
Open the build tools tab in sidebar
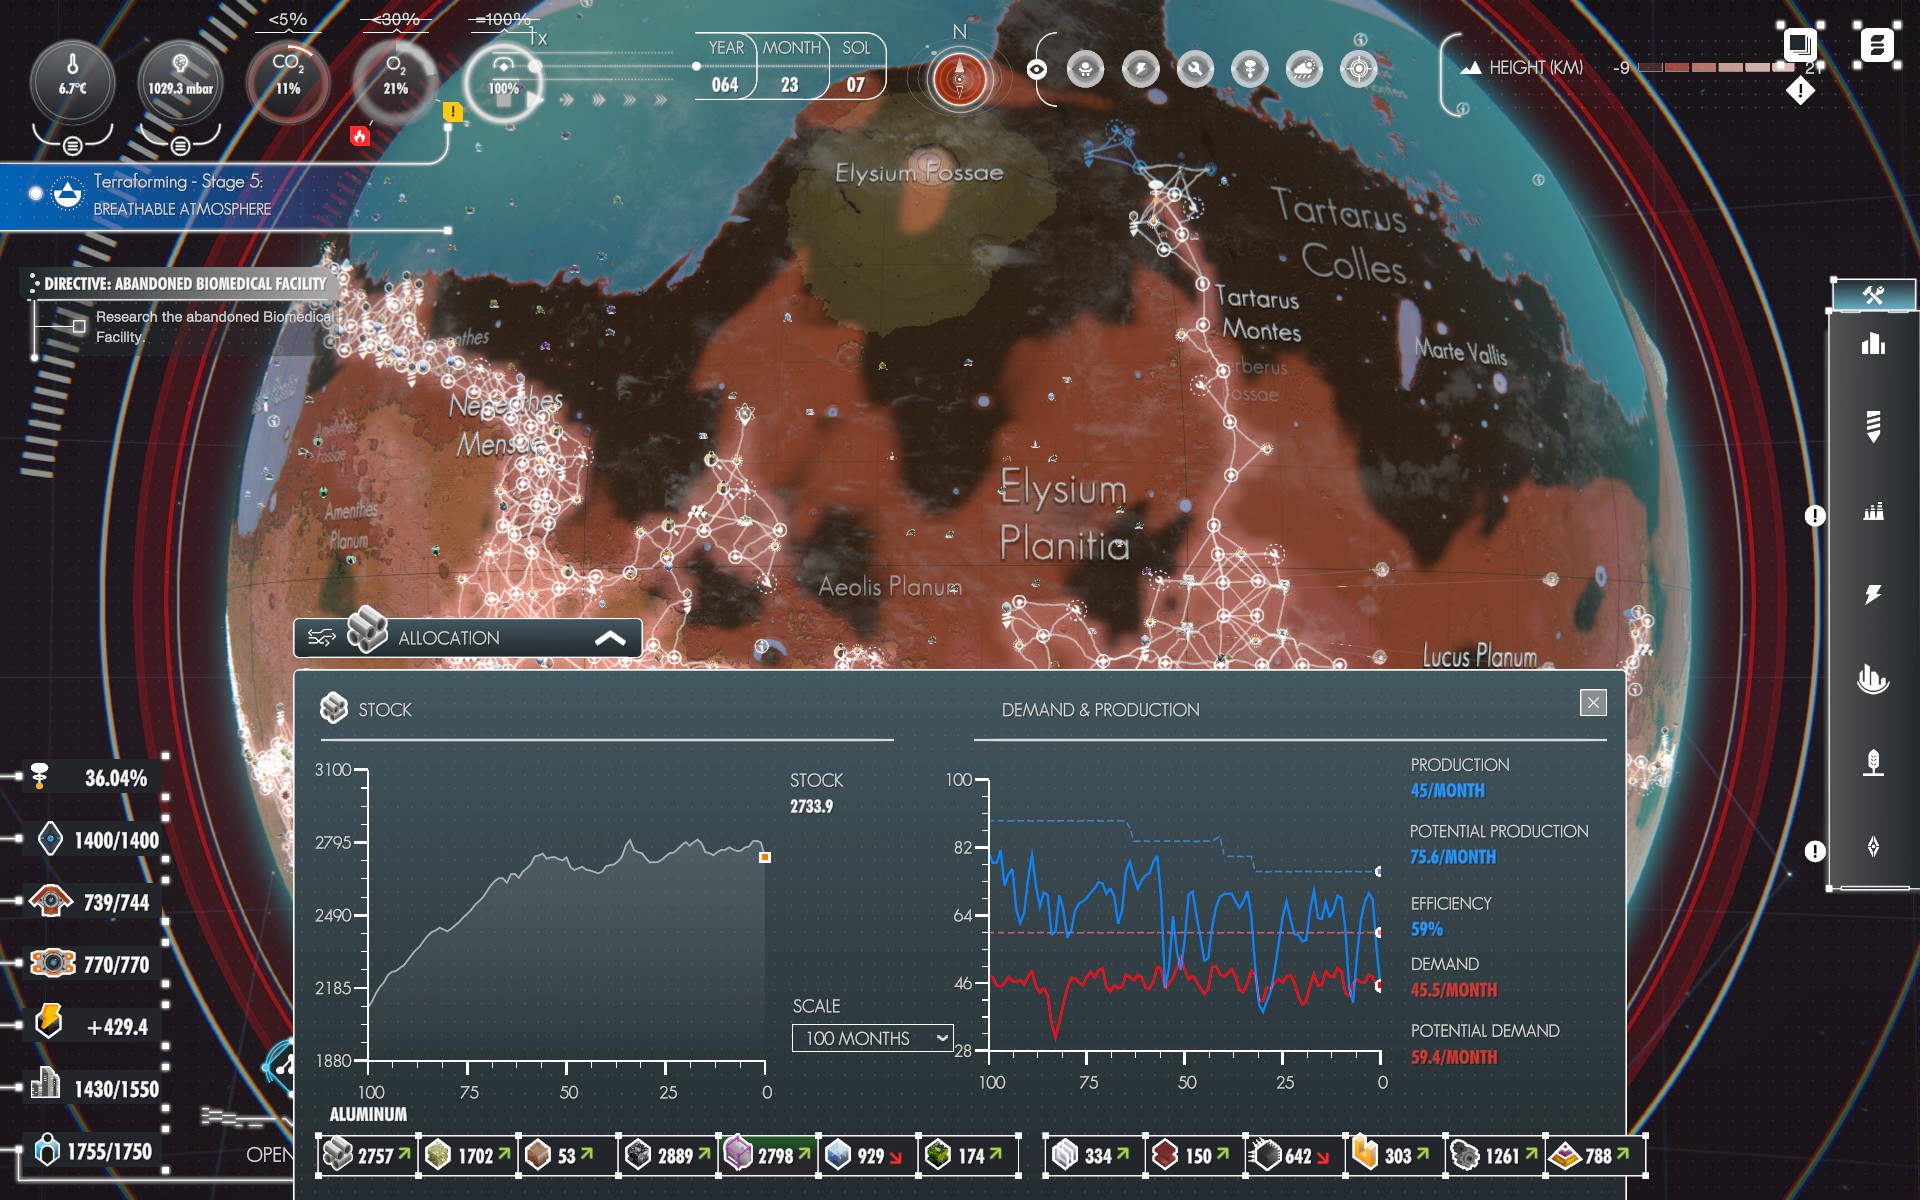point(1873,295)
